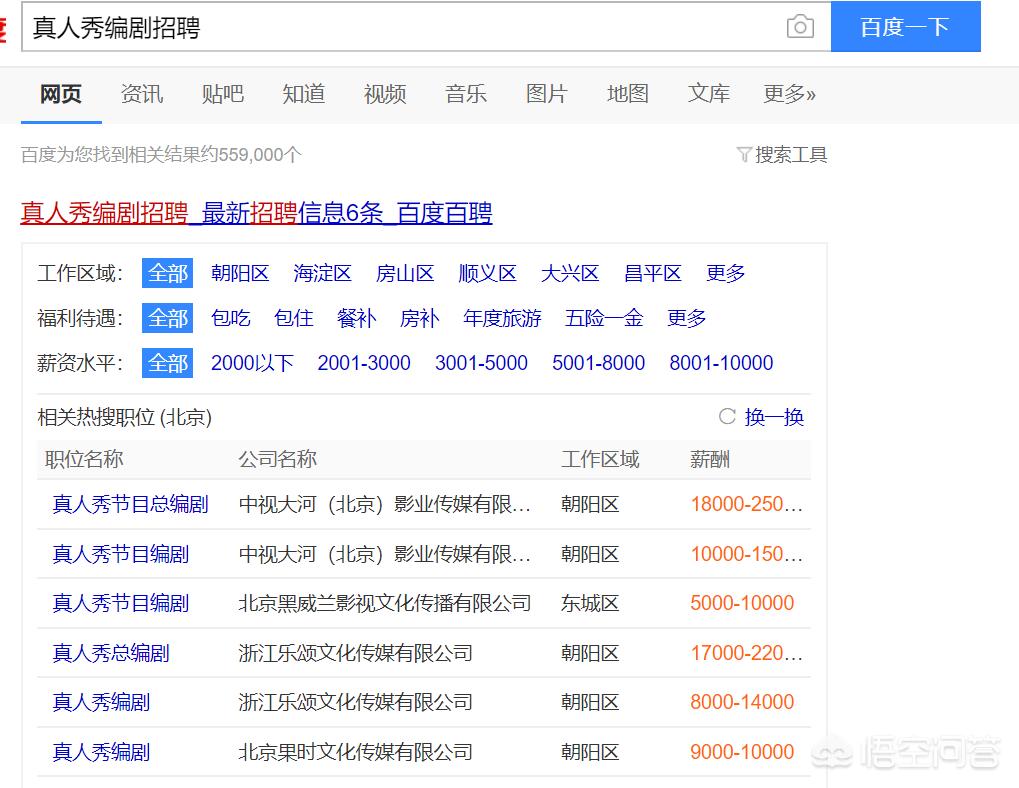Focus the search box containing 真人秀编剧招聘

(426, 27)
